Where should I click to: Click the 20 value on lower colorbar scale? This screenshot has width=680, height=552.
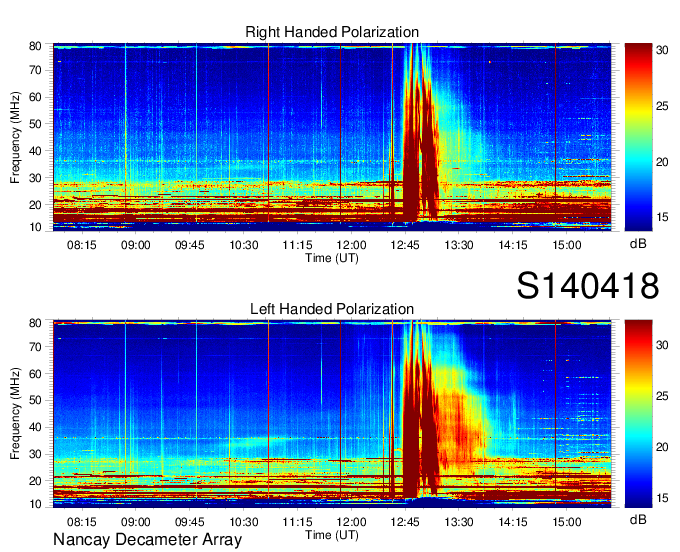pos(662,447)
